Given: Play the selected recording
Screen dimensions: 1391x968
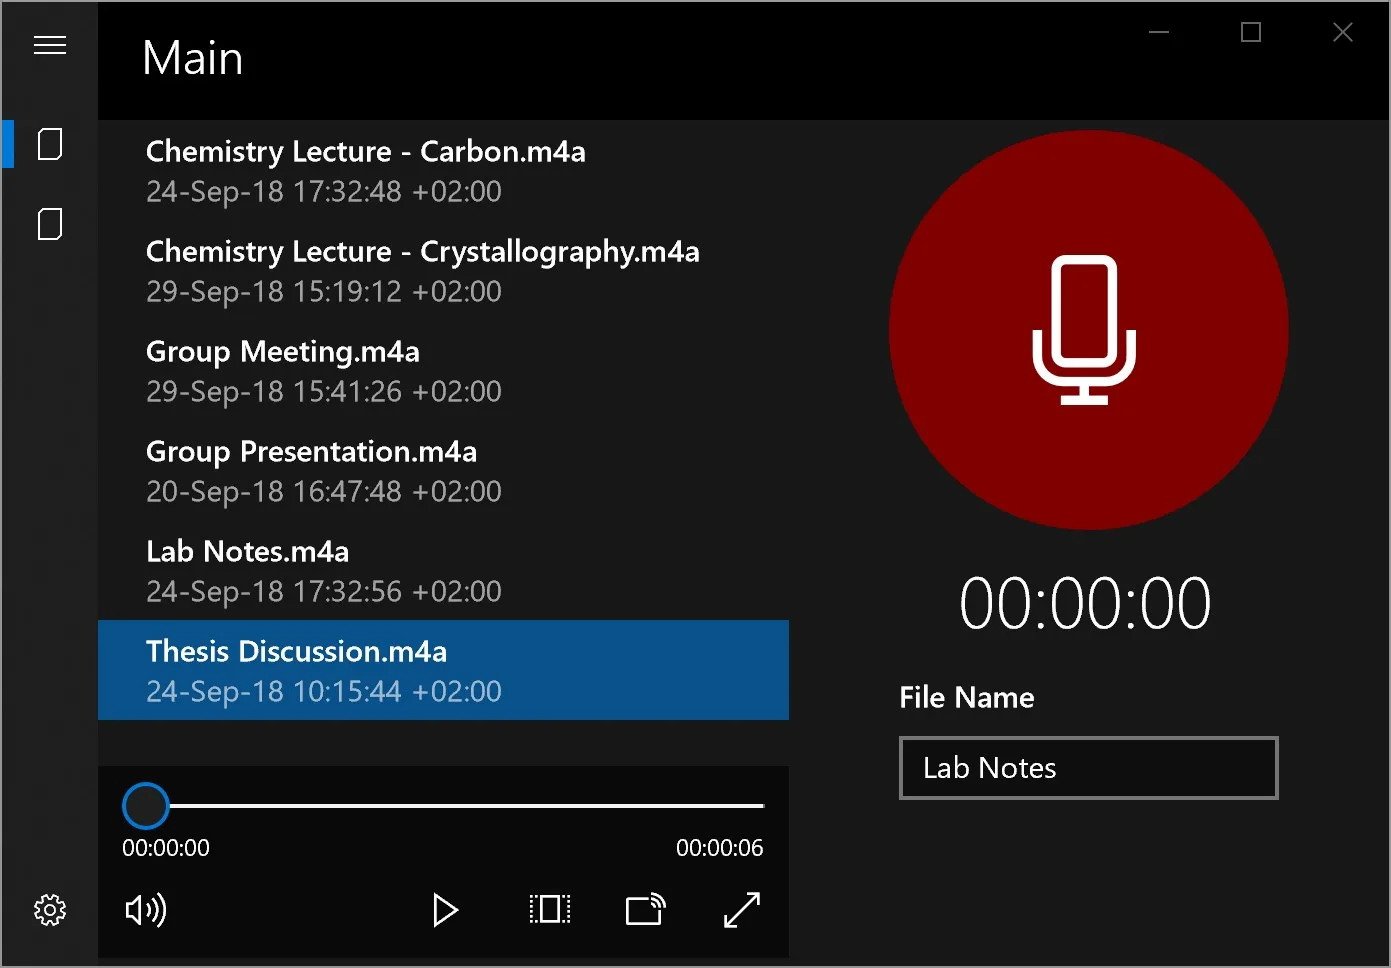Looking at the screenshot, I should click(x=445, y=910).
